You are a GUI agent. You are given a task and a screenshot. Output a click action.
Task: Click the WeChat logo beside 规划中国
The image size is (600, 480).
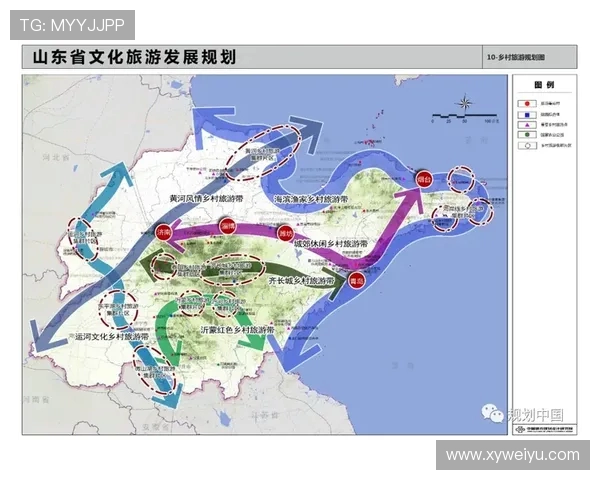[x=494, y=413]
